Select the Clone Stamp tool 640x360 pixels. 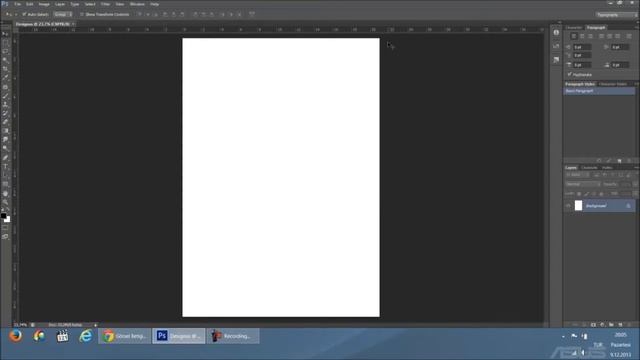click(x=5, y=104)
